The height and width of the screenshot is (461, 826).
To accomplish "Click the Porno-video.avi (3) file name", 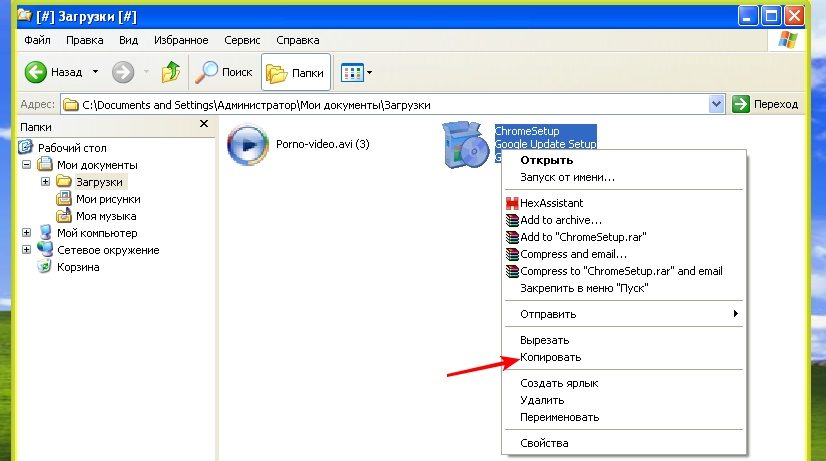I will [322, 144].
